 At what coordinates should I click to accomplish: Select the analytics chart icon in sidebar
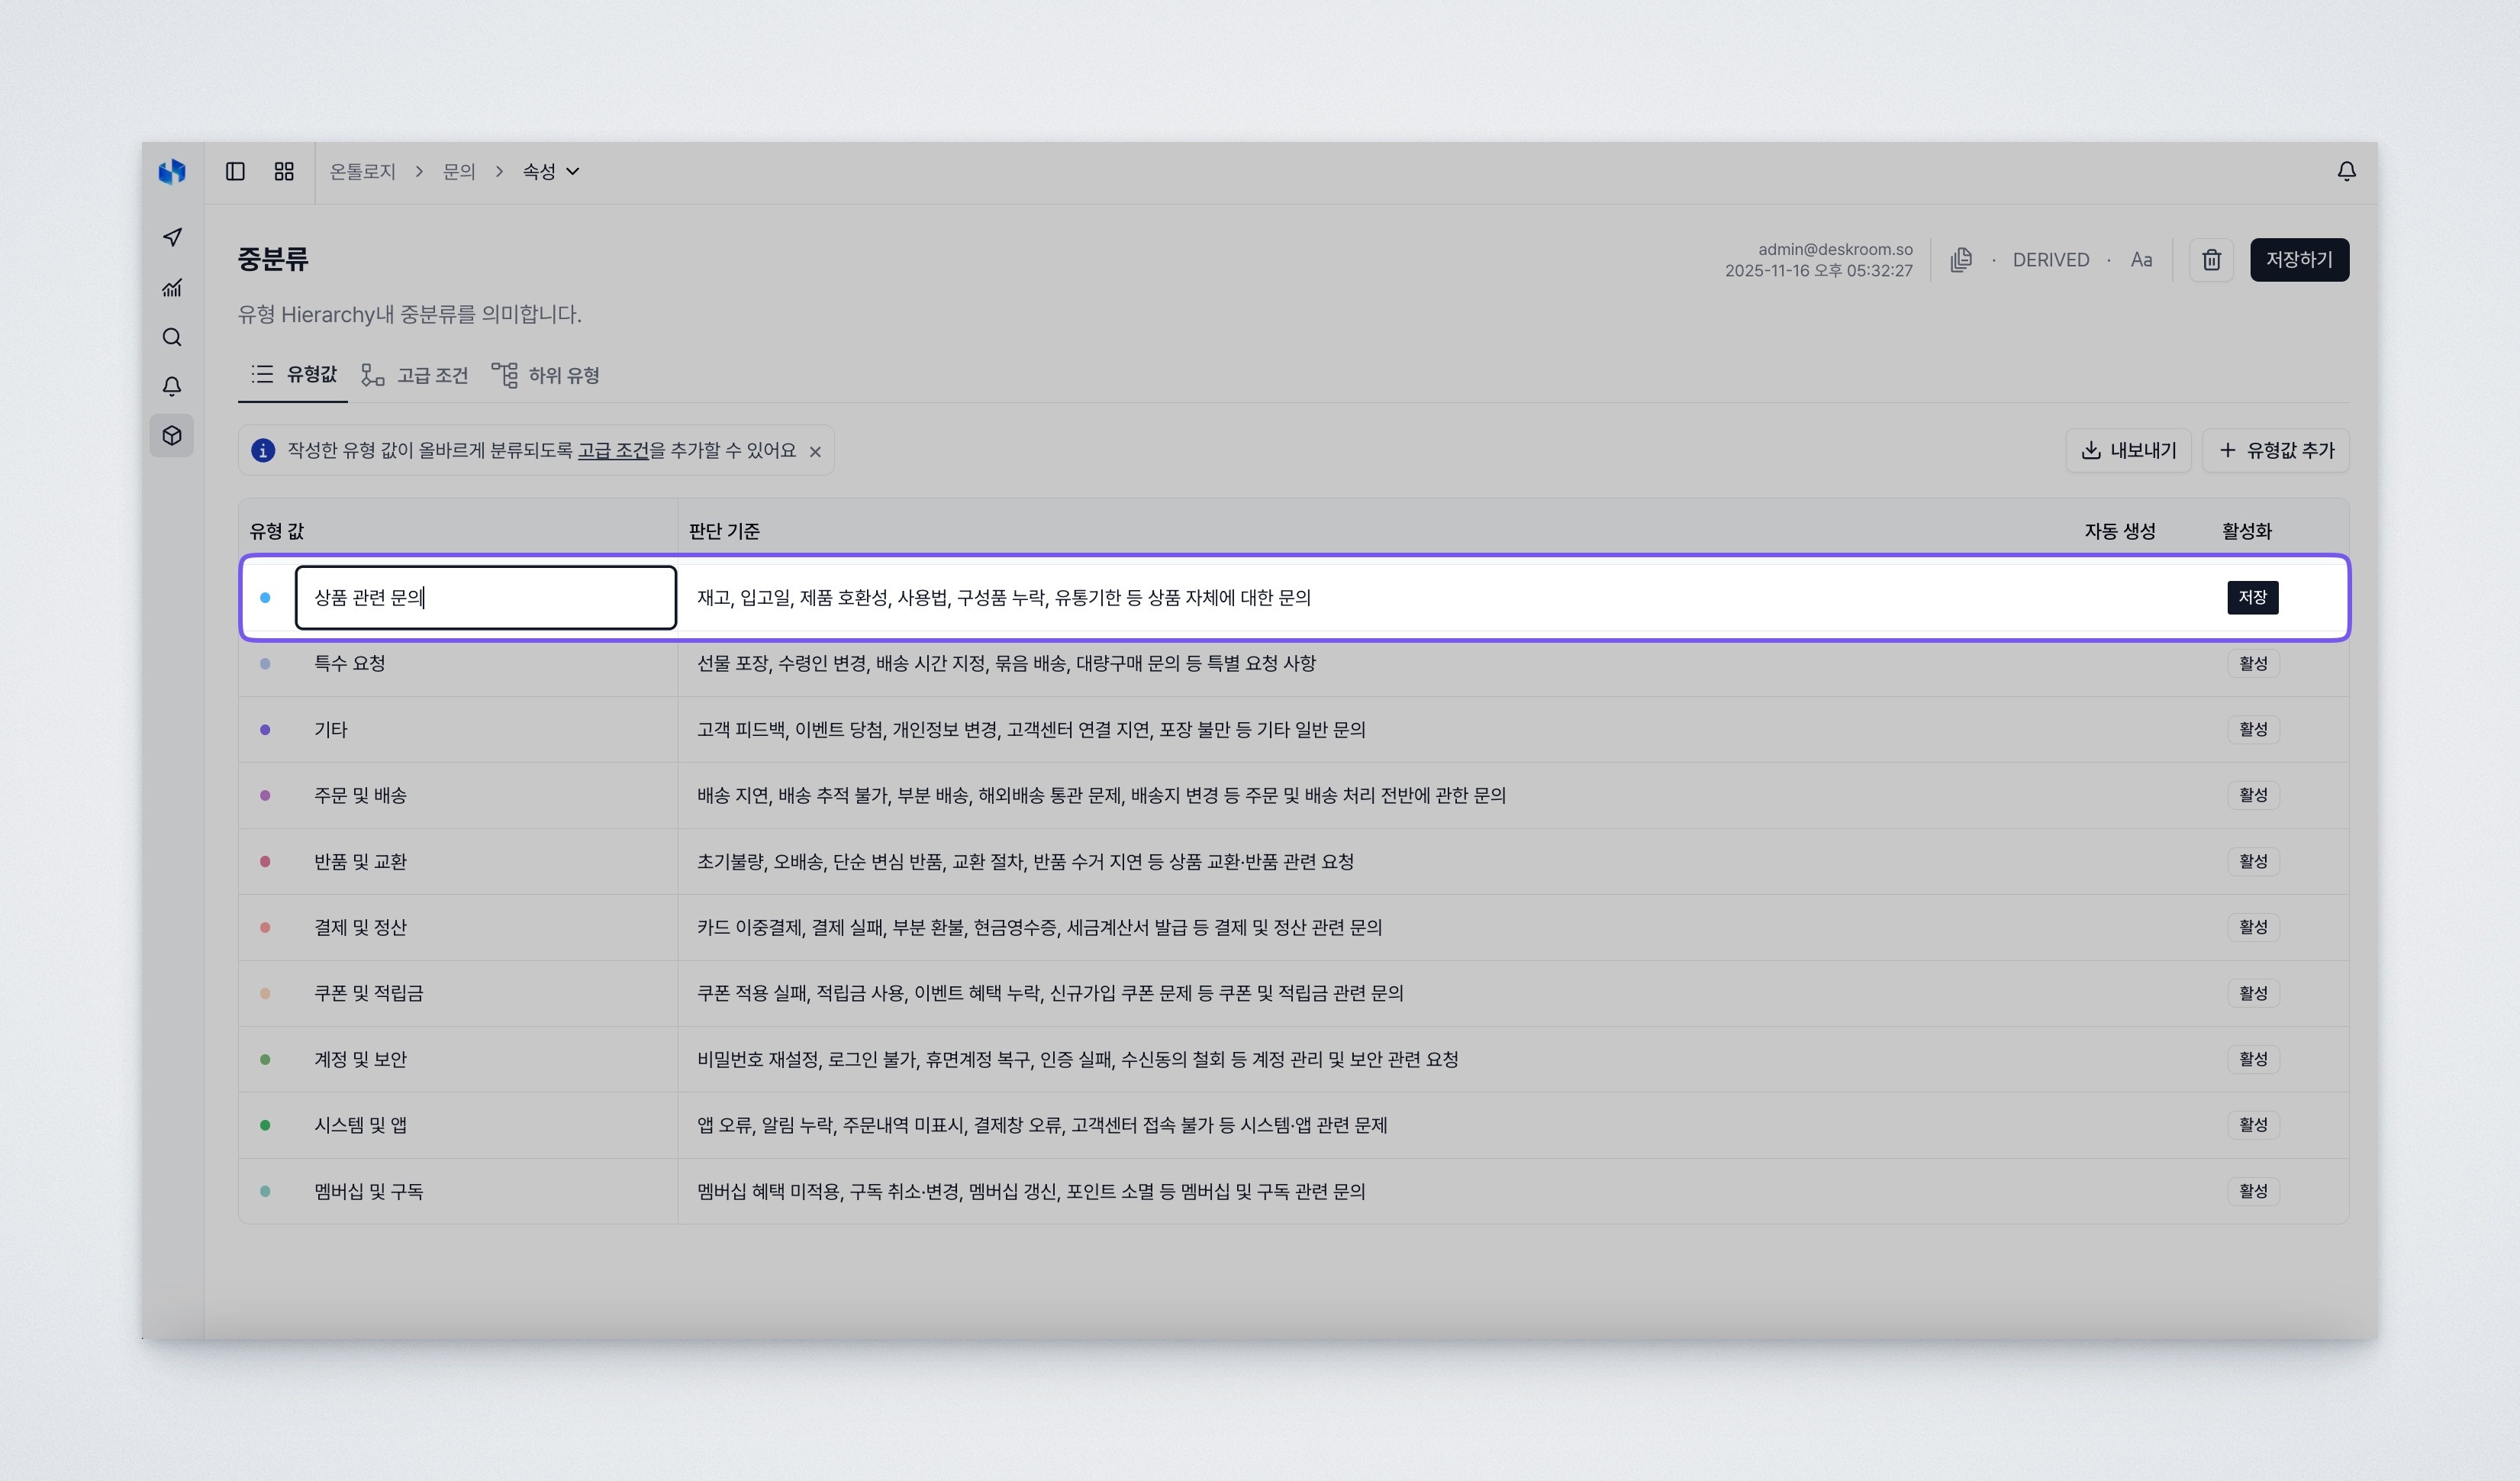point(172,288)
